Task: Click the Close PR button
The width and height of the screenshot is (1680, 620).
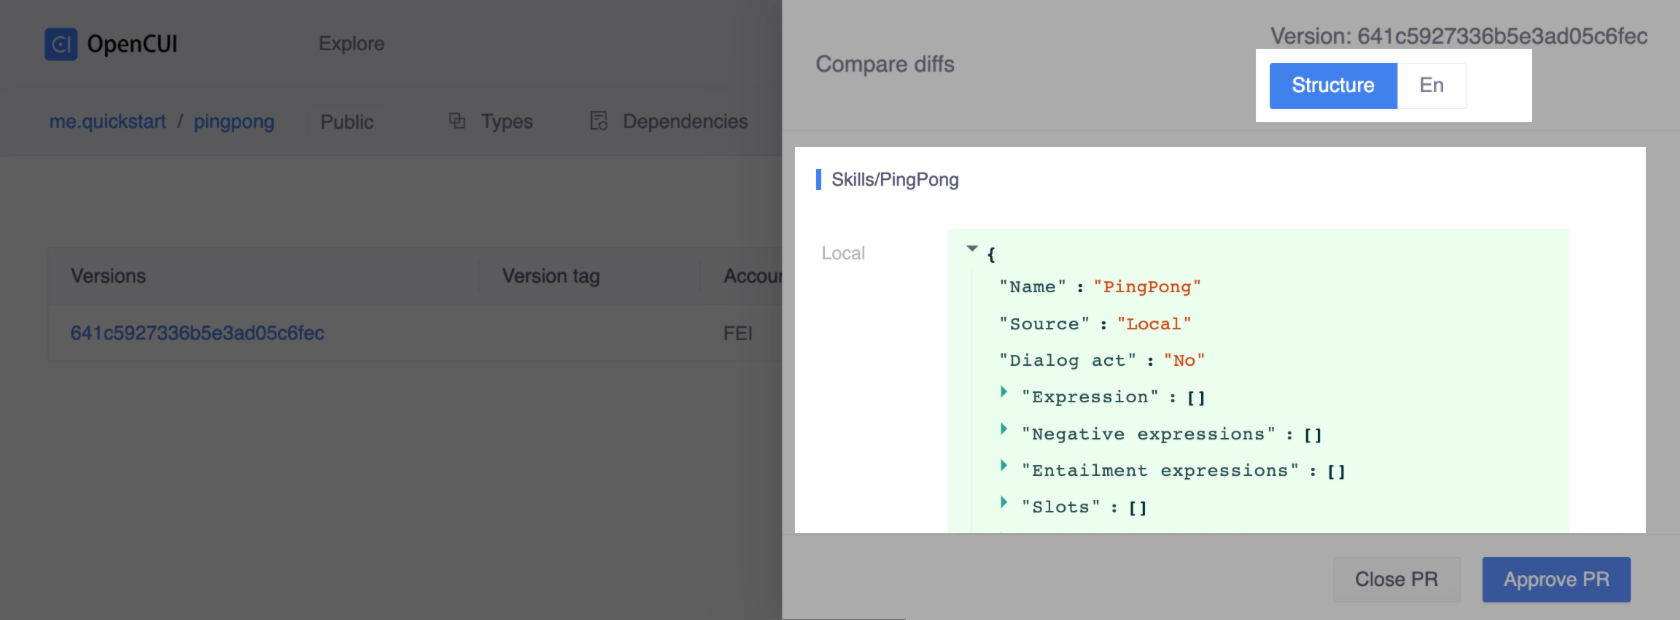Action: pos(1396,580)
